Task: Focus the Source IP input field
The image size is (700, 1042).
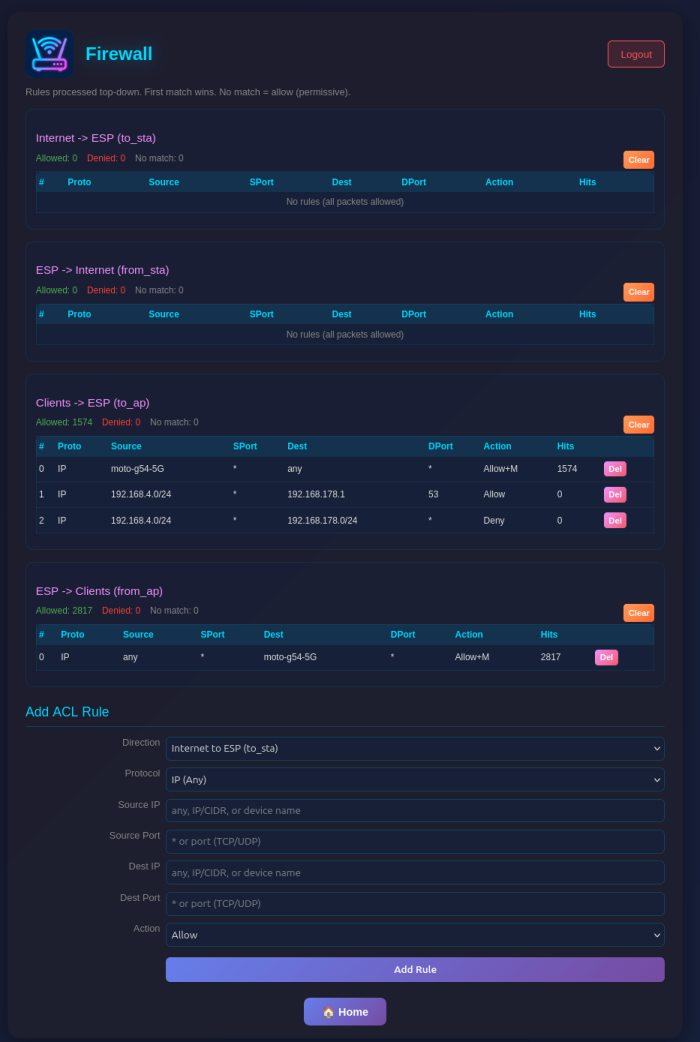Action: click(x=415, y=811)
